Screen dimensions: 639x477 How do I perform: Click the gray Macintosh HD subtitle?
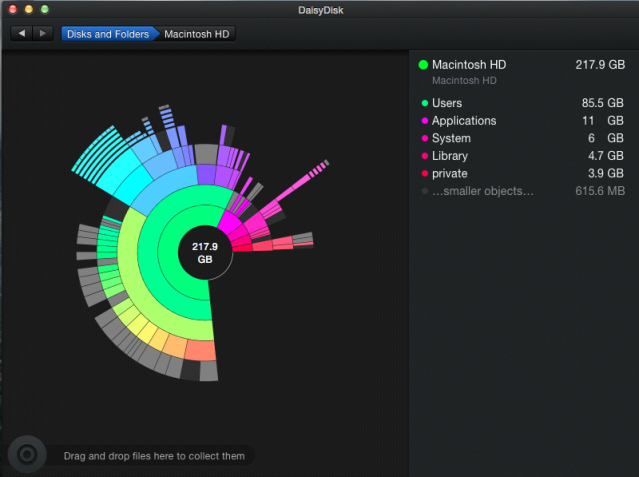point(464,80)
